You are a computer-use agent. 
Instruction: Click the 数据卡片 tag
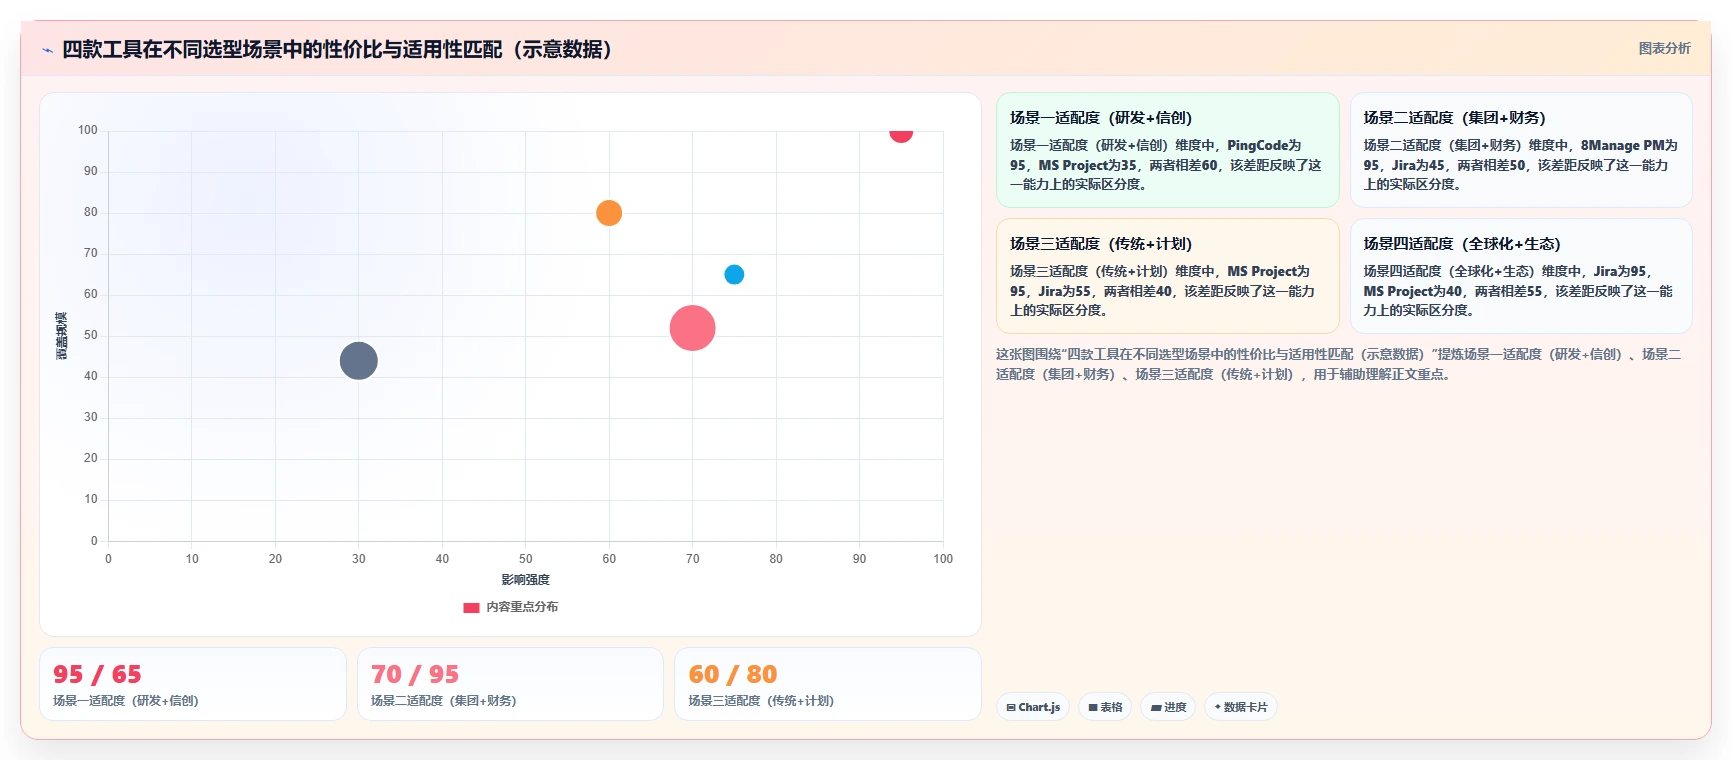1241,707
